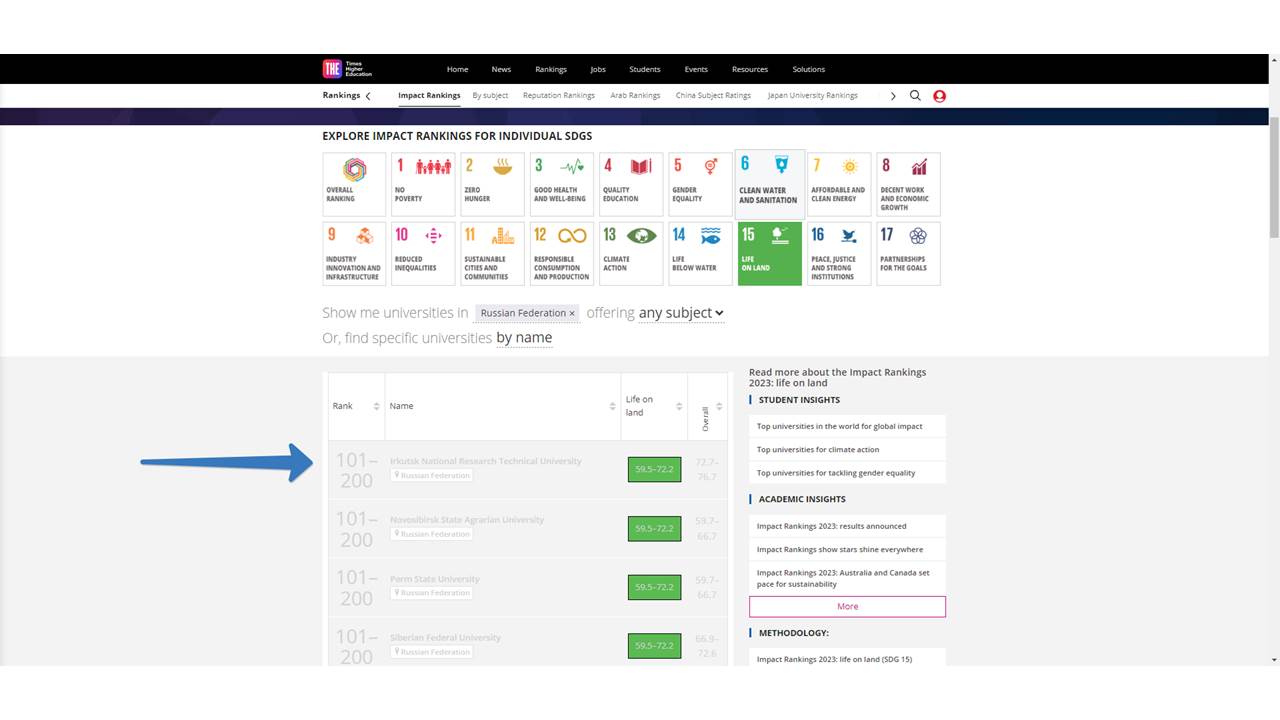Viewport: 1280px width, 720px height.
Task: Click Irkutsk score badge 59.5–72.2
Action: tap(654, 469)
